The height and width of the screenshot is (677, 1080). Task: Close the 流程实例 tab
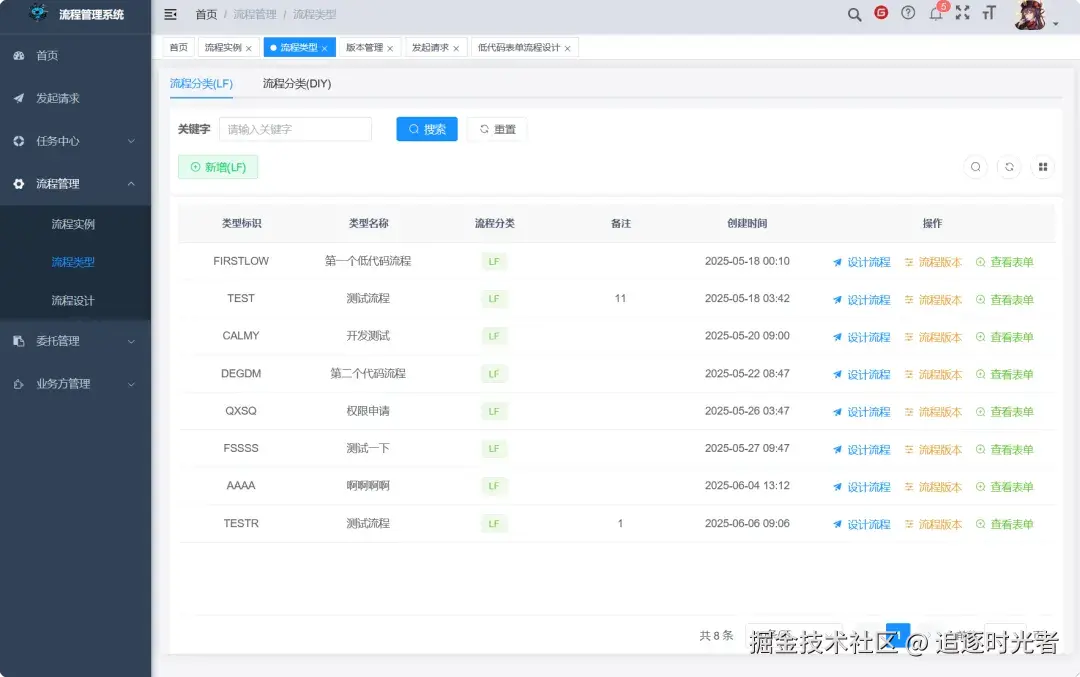point(249,48)
